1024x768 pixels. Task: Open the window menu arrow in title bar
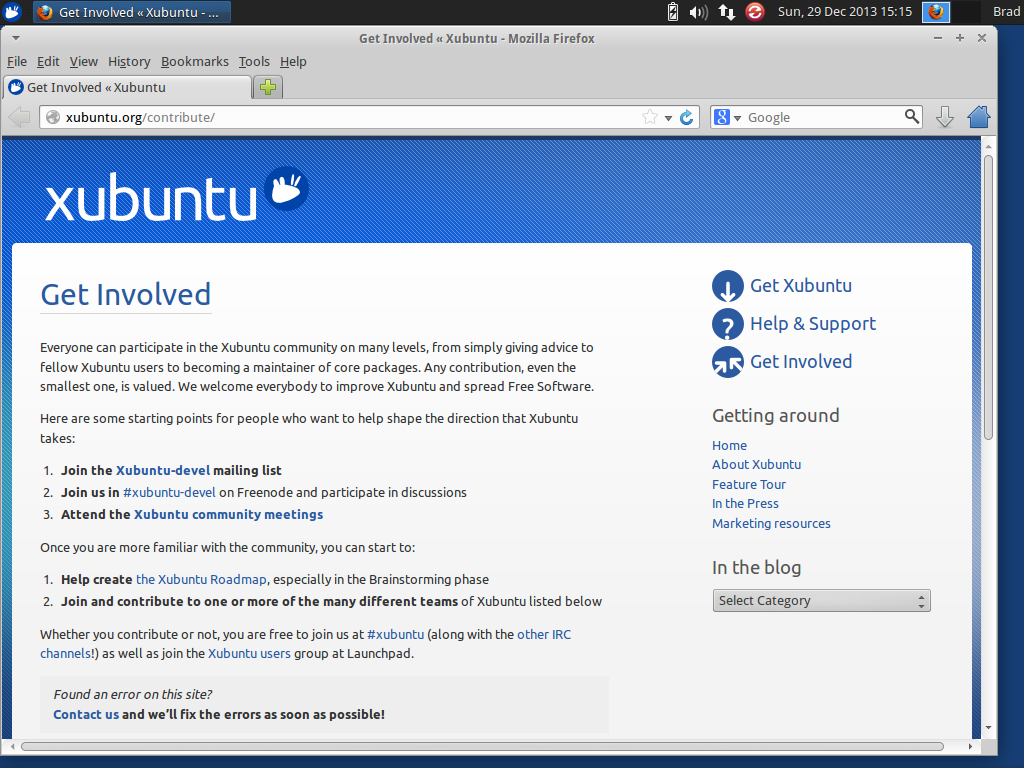click(x=16, y=38)
